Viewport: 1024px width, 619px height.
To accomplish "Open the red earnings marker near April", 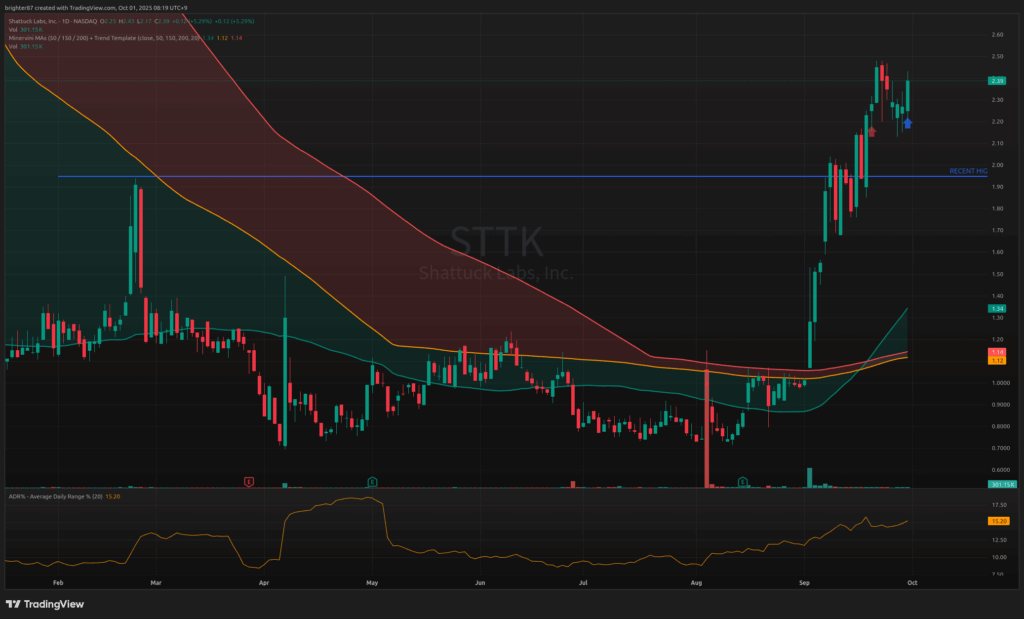I will (249, 482).
